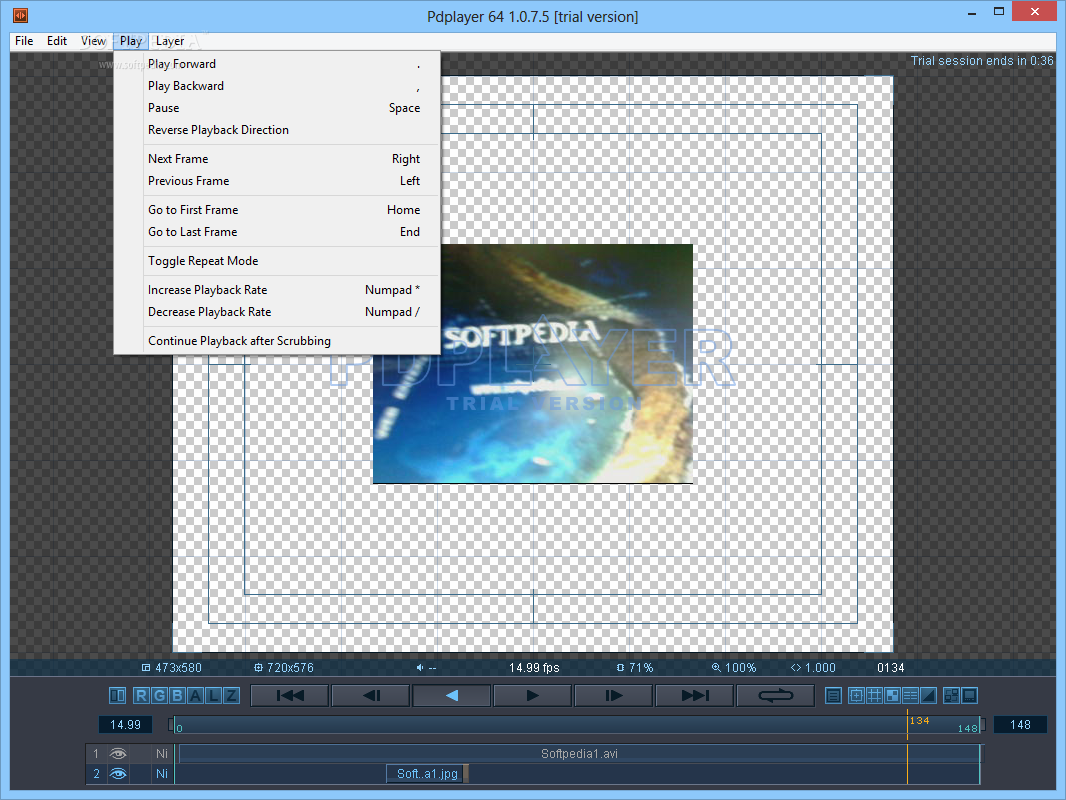This screenshot has width=1066, height=800.
Task: Toggle the split view icon before RGB buttons
Action: click(118, 695)
